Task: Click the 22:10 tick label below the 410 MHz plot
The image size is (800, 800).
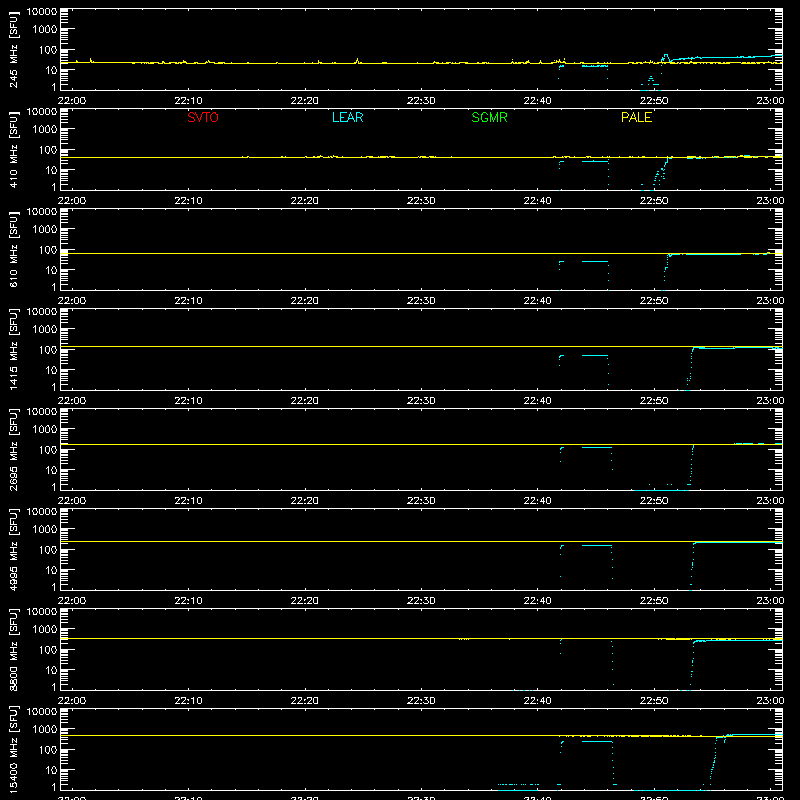Action: click(x=188, y=201)
